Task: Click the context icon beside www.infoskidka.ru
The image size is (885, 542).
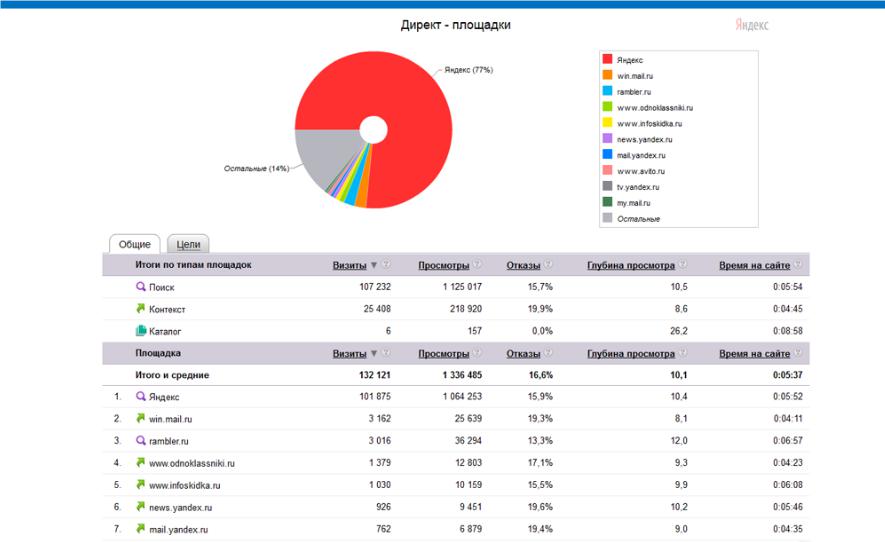Action: [141, 484]
